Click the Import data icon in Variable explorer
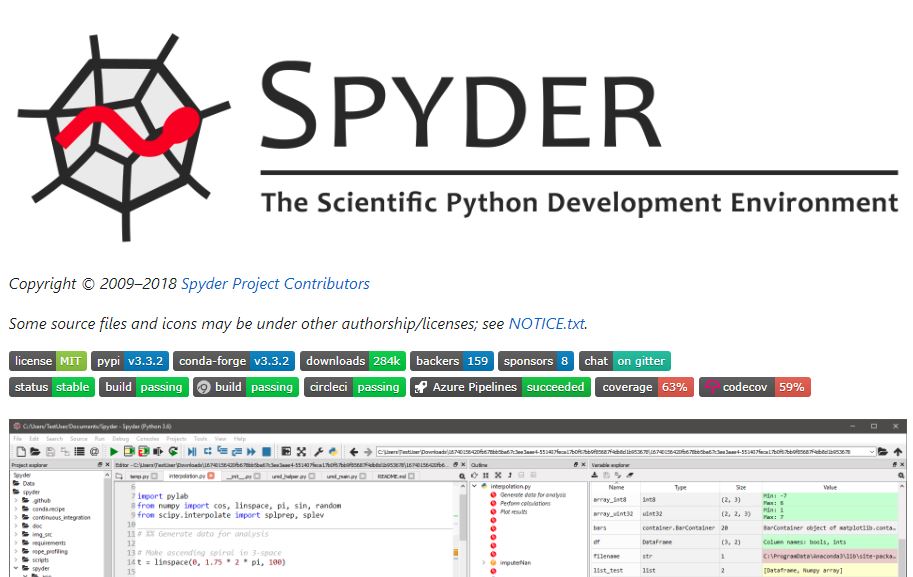 (x=594, y=475)
